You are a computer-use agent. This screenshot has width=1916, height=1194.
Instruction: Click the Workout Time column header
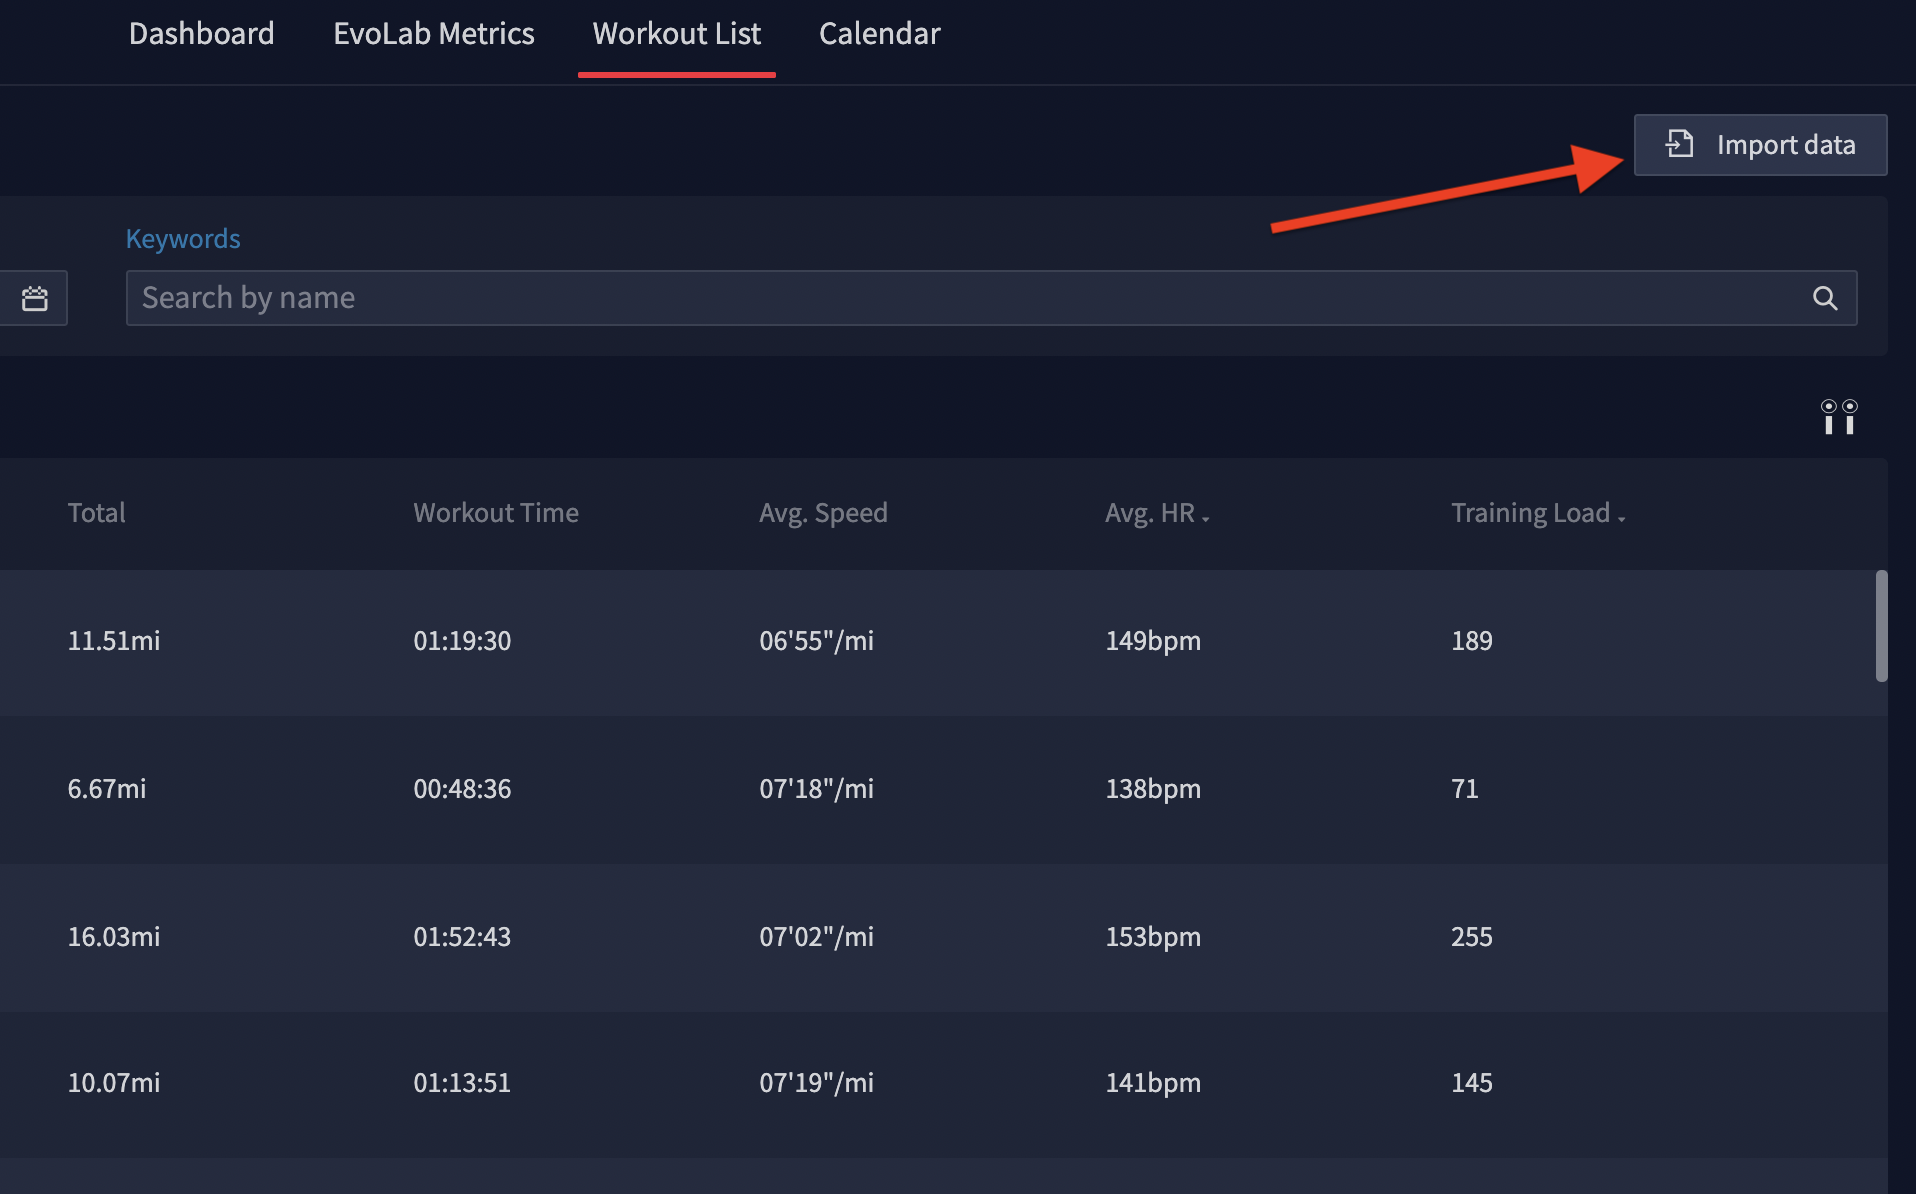(x=495, y=513)
